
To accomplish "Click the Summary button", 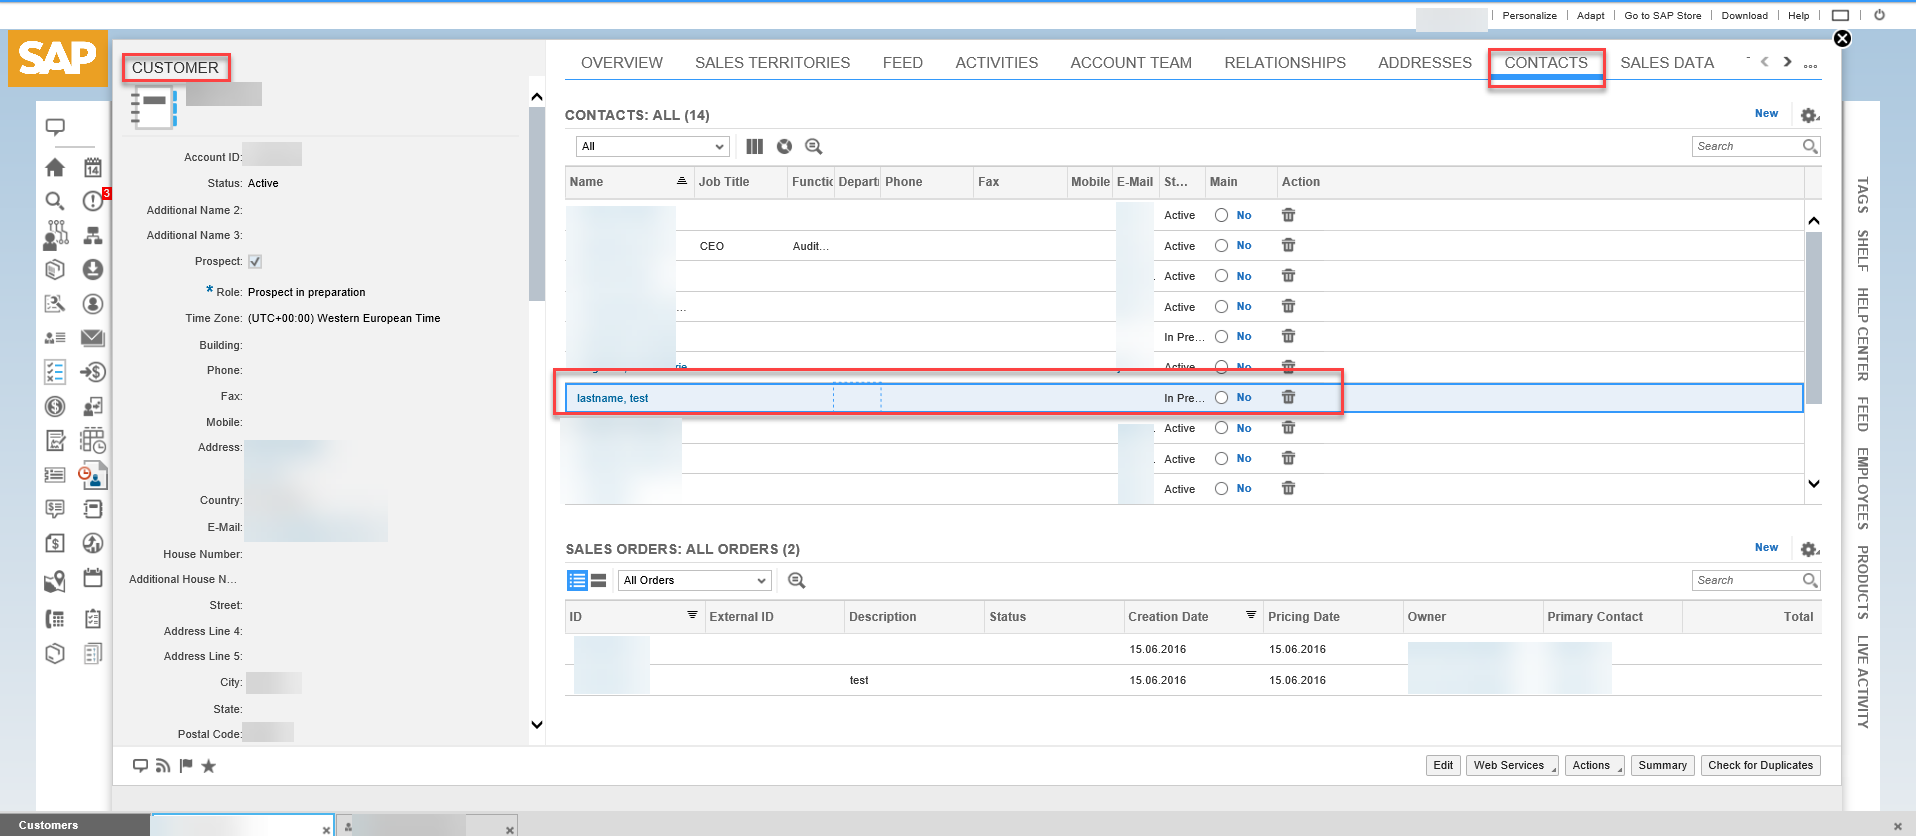I will (1662, 766).
